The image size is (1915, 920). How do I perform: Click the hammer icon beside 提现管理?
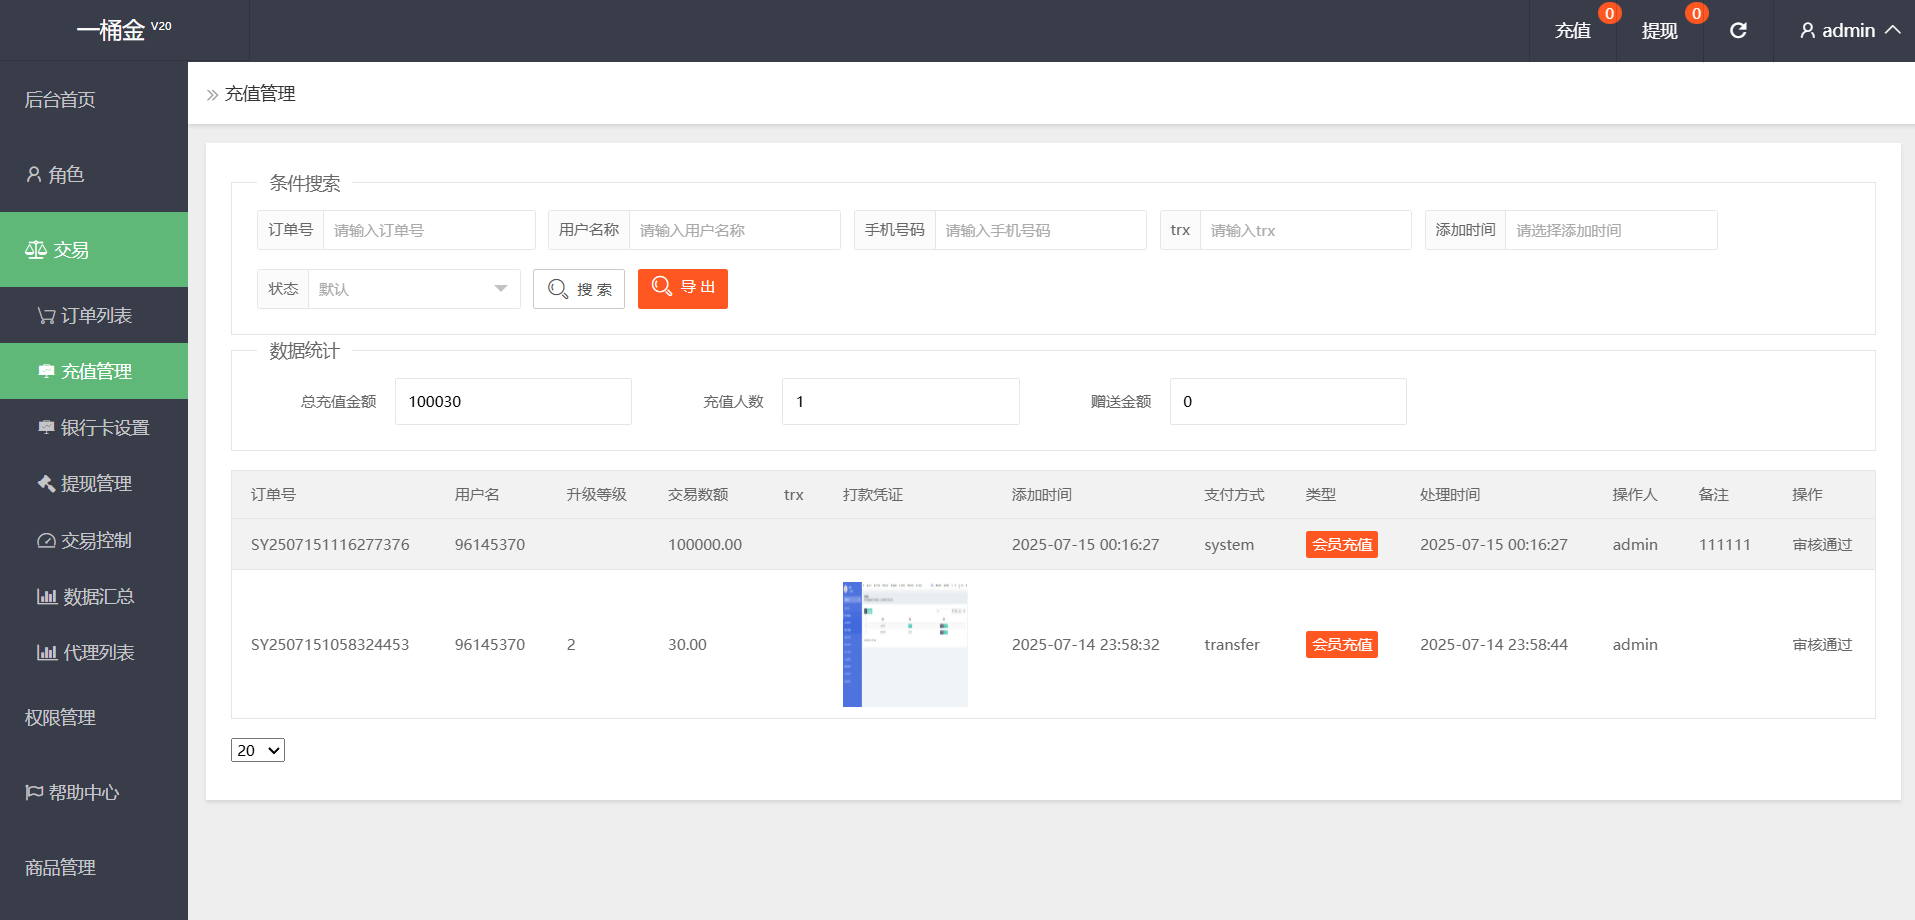46,483
